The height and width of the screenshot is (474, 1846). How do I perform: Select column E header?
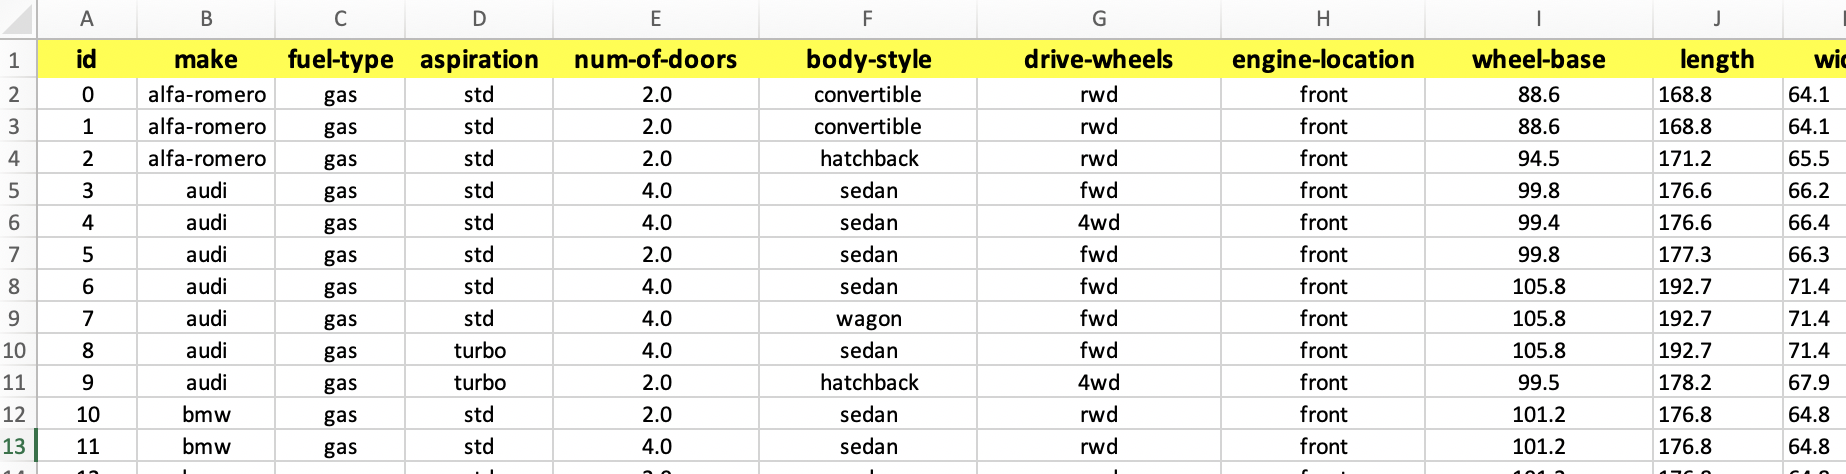(656, 19)
